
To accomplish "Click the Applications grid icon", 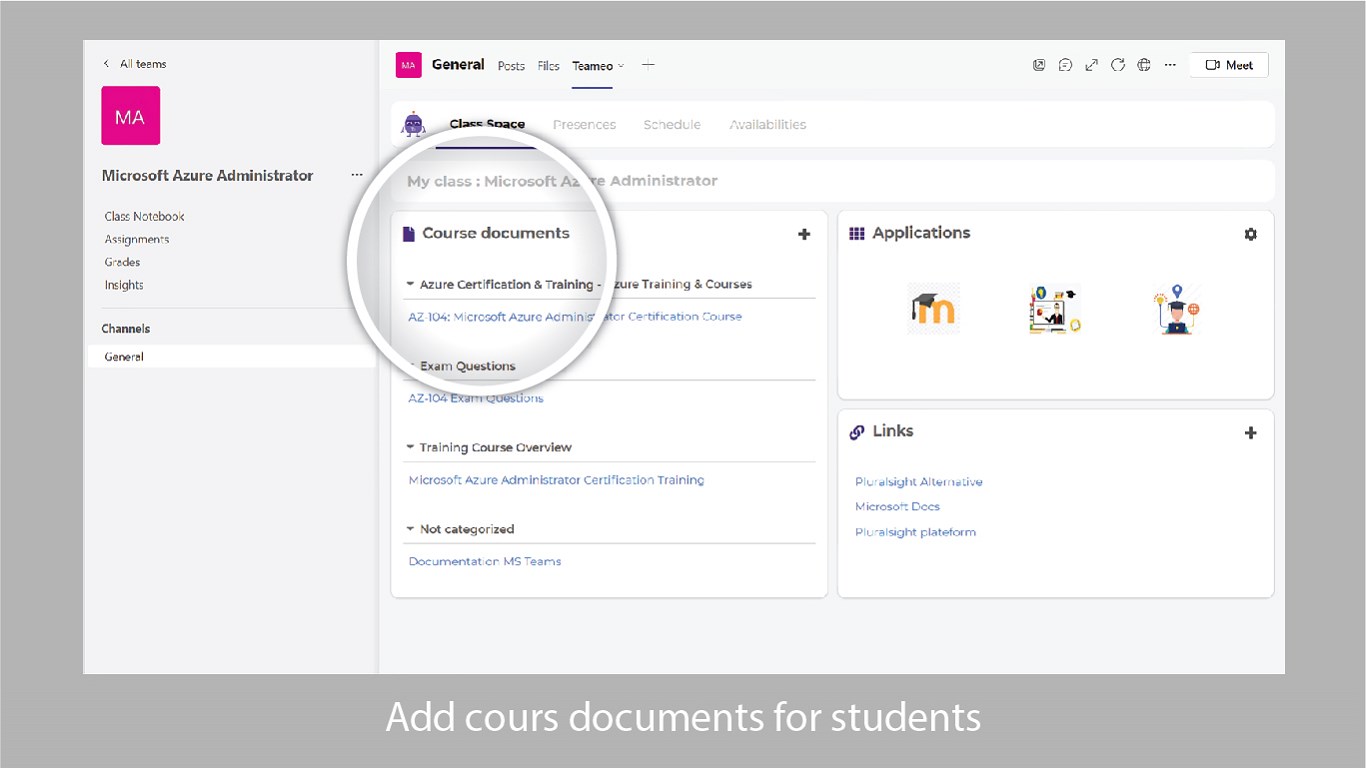I will tap(857, 233).
